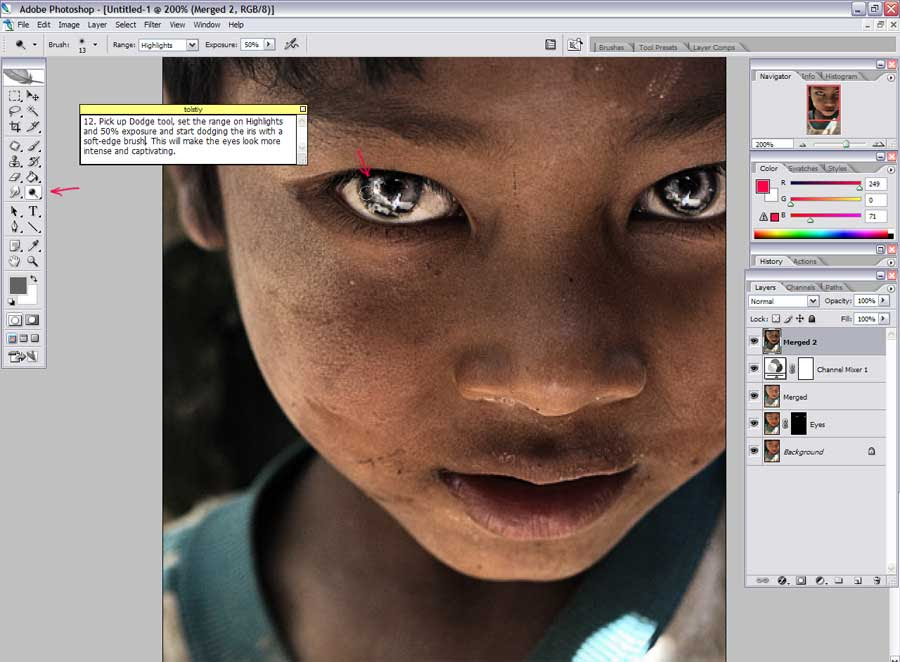Hide the Merged 2 layer
This screenshot has width=900, height=662.
click(x=754, y=341)
